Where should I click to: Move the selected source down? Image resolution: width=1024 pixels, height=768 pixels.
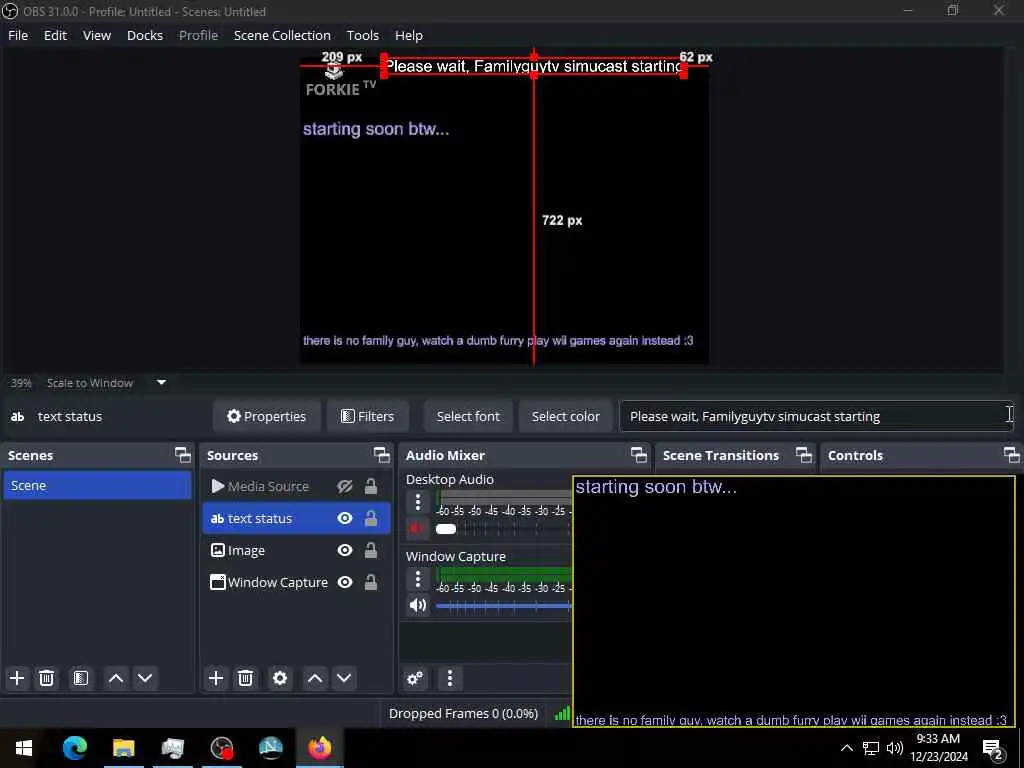[344, 679]
